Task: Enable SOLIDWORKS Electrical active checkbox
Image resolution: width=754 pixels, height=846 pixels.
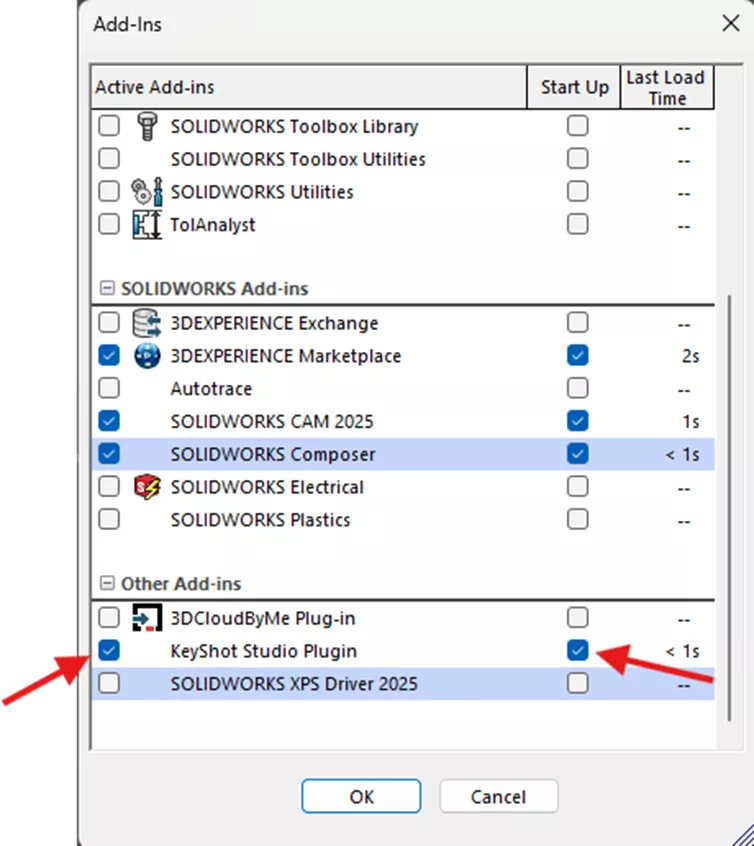Action: [x=109, y=487]
